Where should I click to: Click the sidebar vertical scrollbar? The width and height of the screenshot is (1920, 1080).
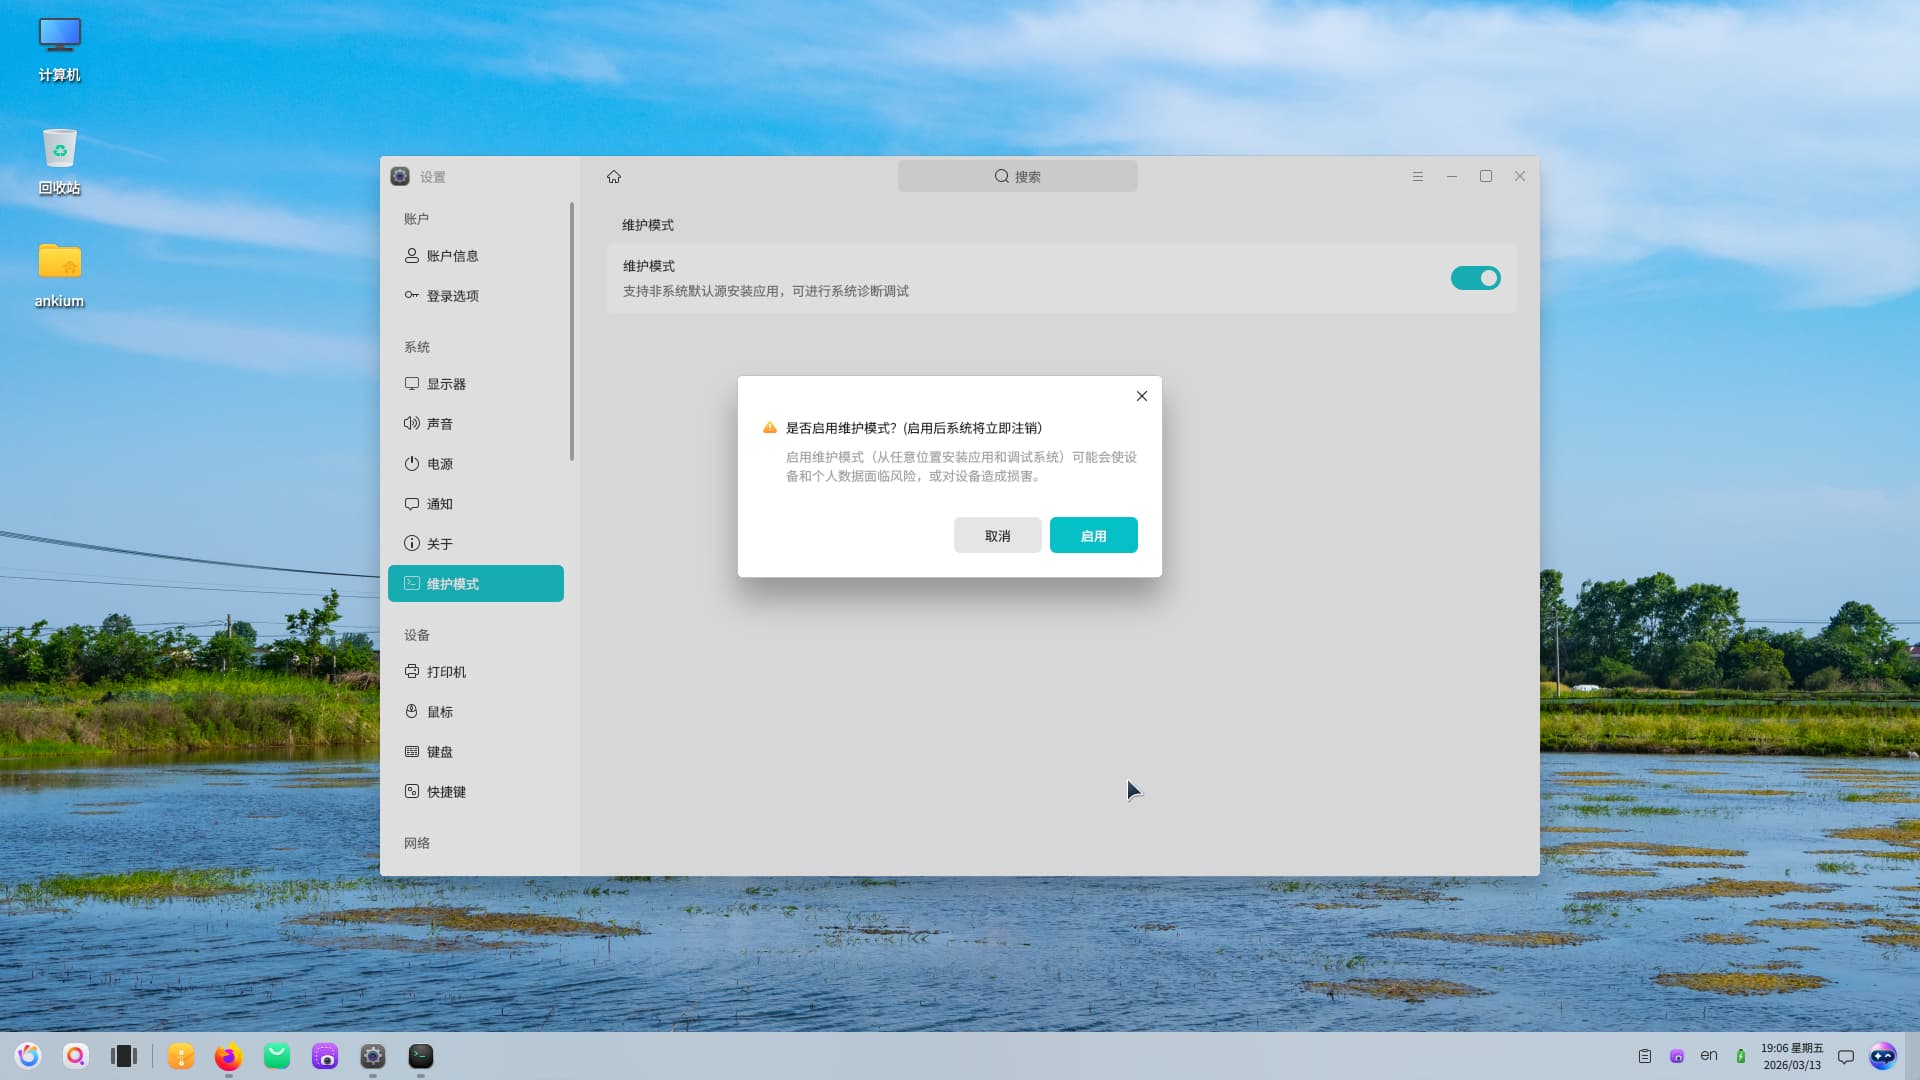point(572,330)
